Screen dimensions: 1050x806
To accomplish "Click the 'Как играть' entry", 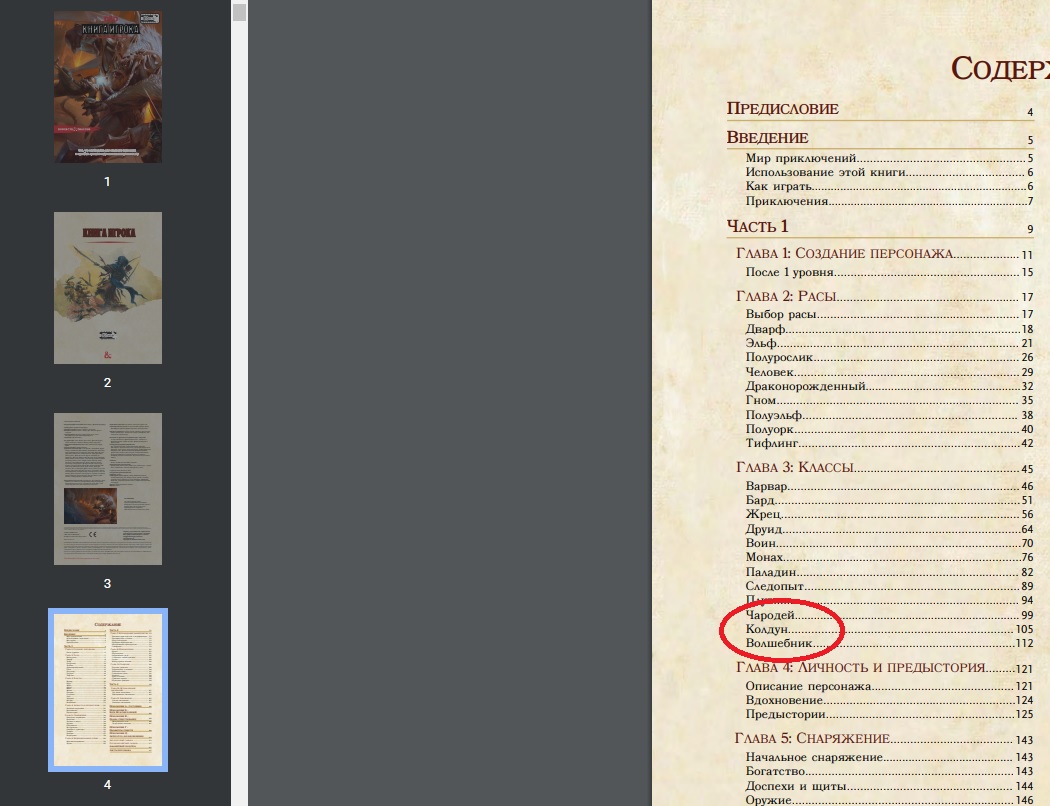I will tap(779, 186).
